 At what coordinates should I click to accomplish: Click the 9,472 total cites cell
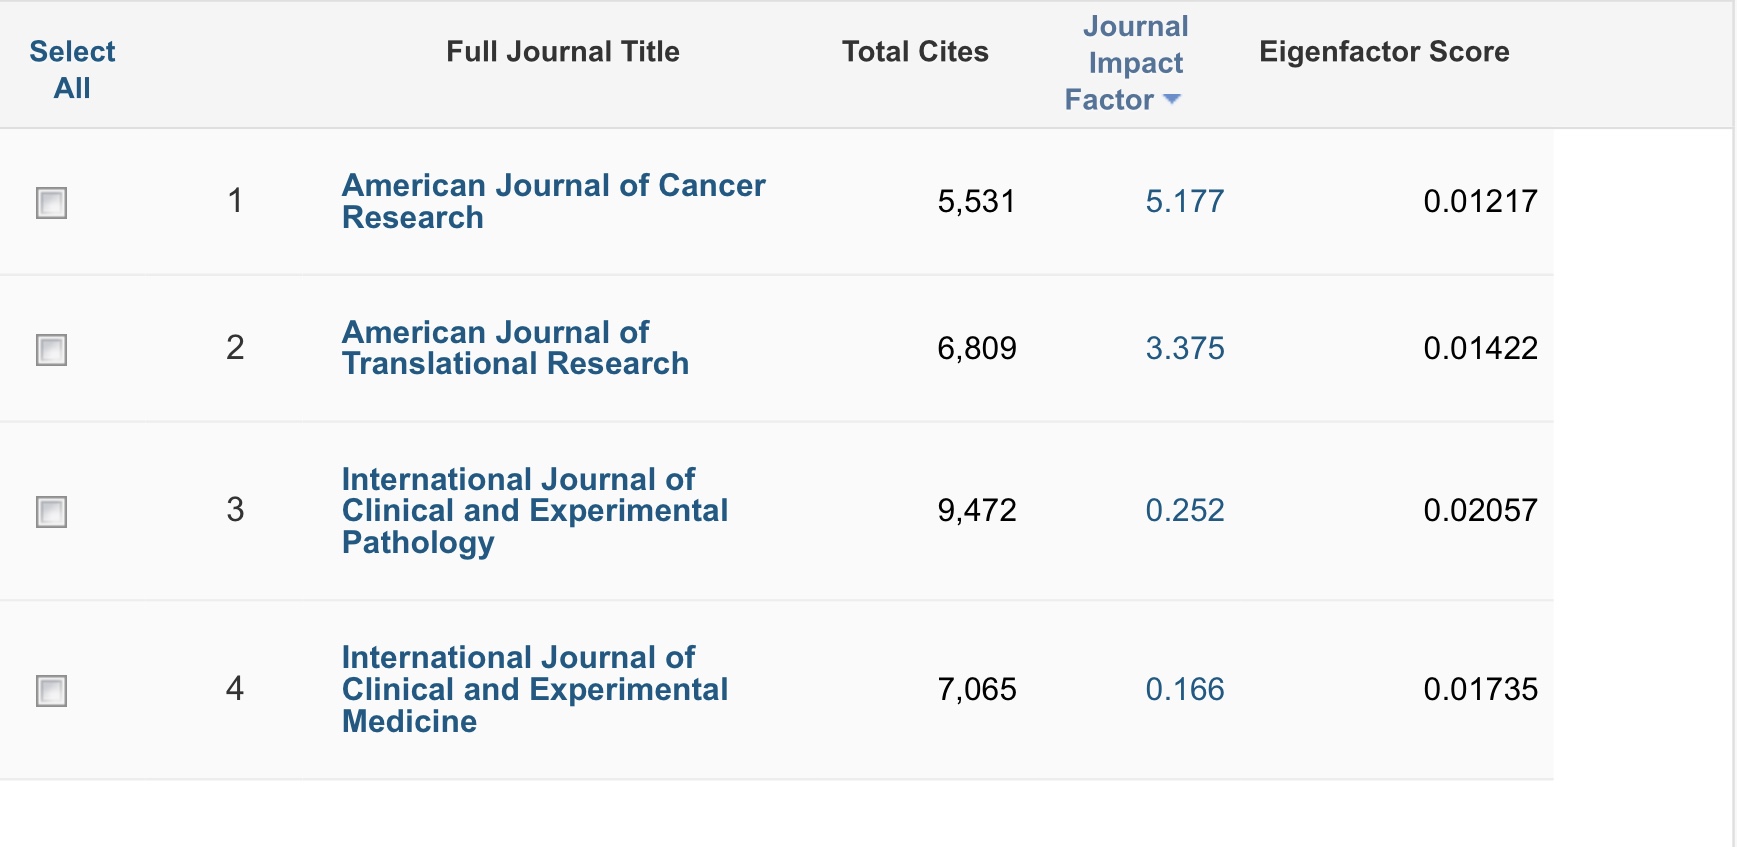tap(976, 511)
